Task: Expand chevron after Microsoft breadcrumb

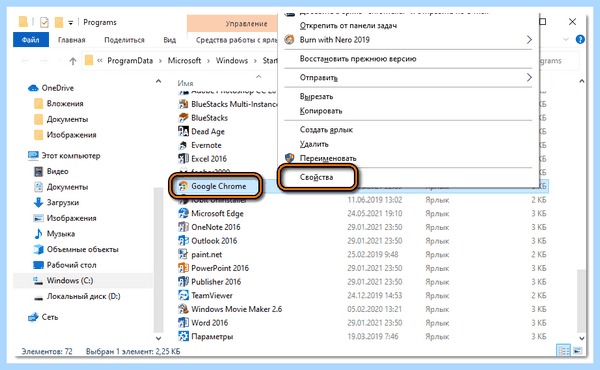Action: pos(209,61)
